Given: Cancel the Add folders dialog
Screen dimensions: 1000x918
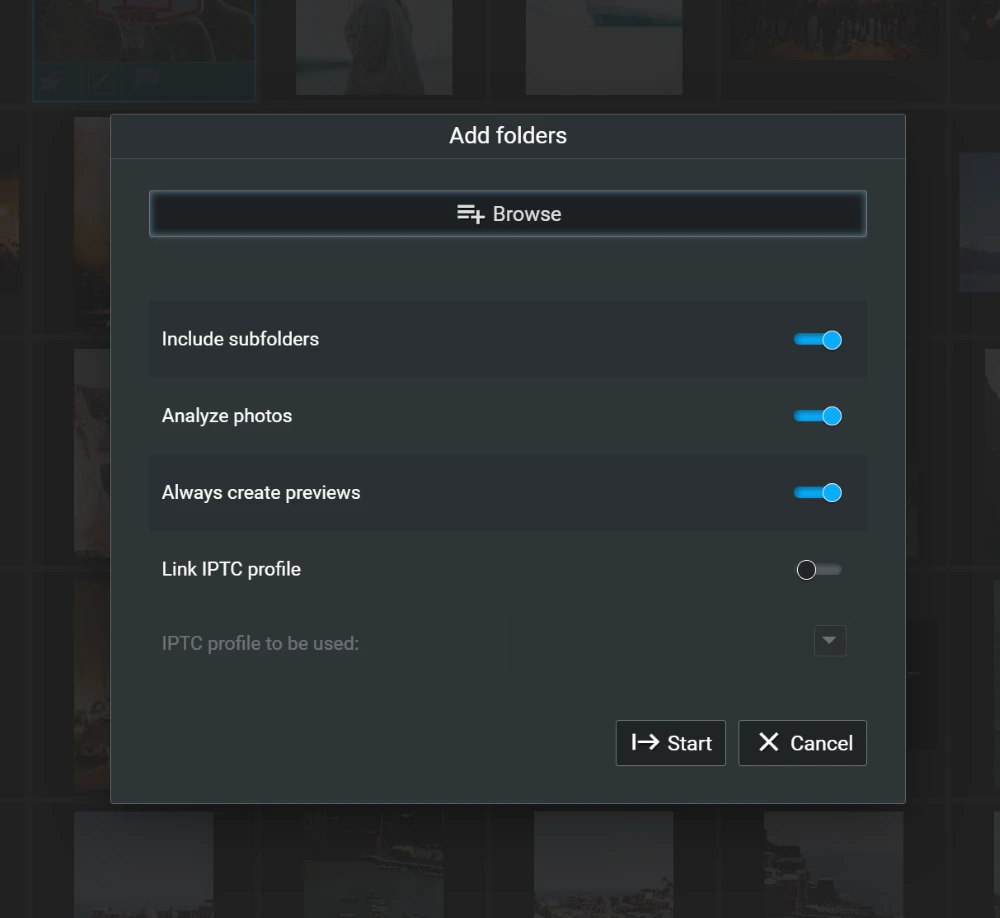Looking at the screenshot, I should point(802,742).
